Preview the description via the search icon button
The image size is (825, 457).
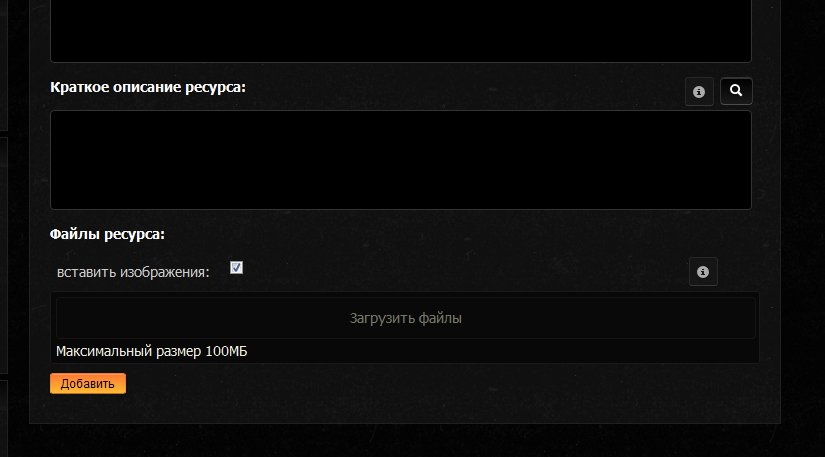(x=736, y=91)
